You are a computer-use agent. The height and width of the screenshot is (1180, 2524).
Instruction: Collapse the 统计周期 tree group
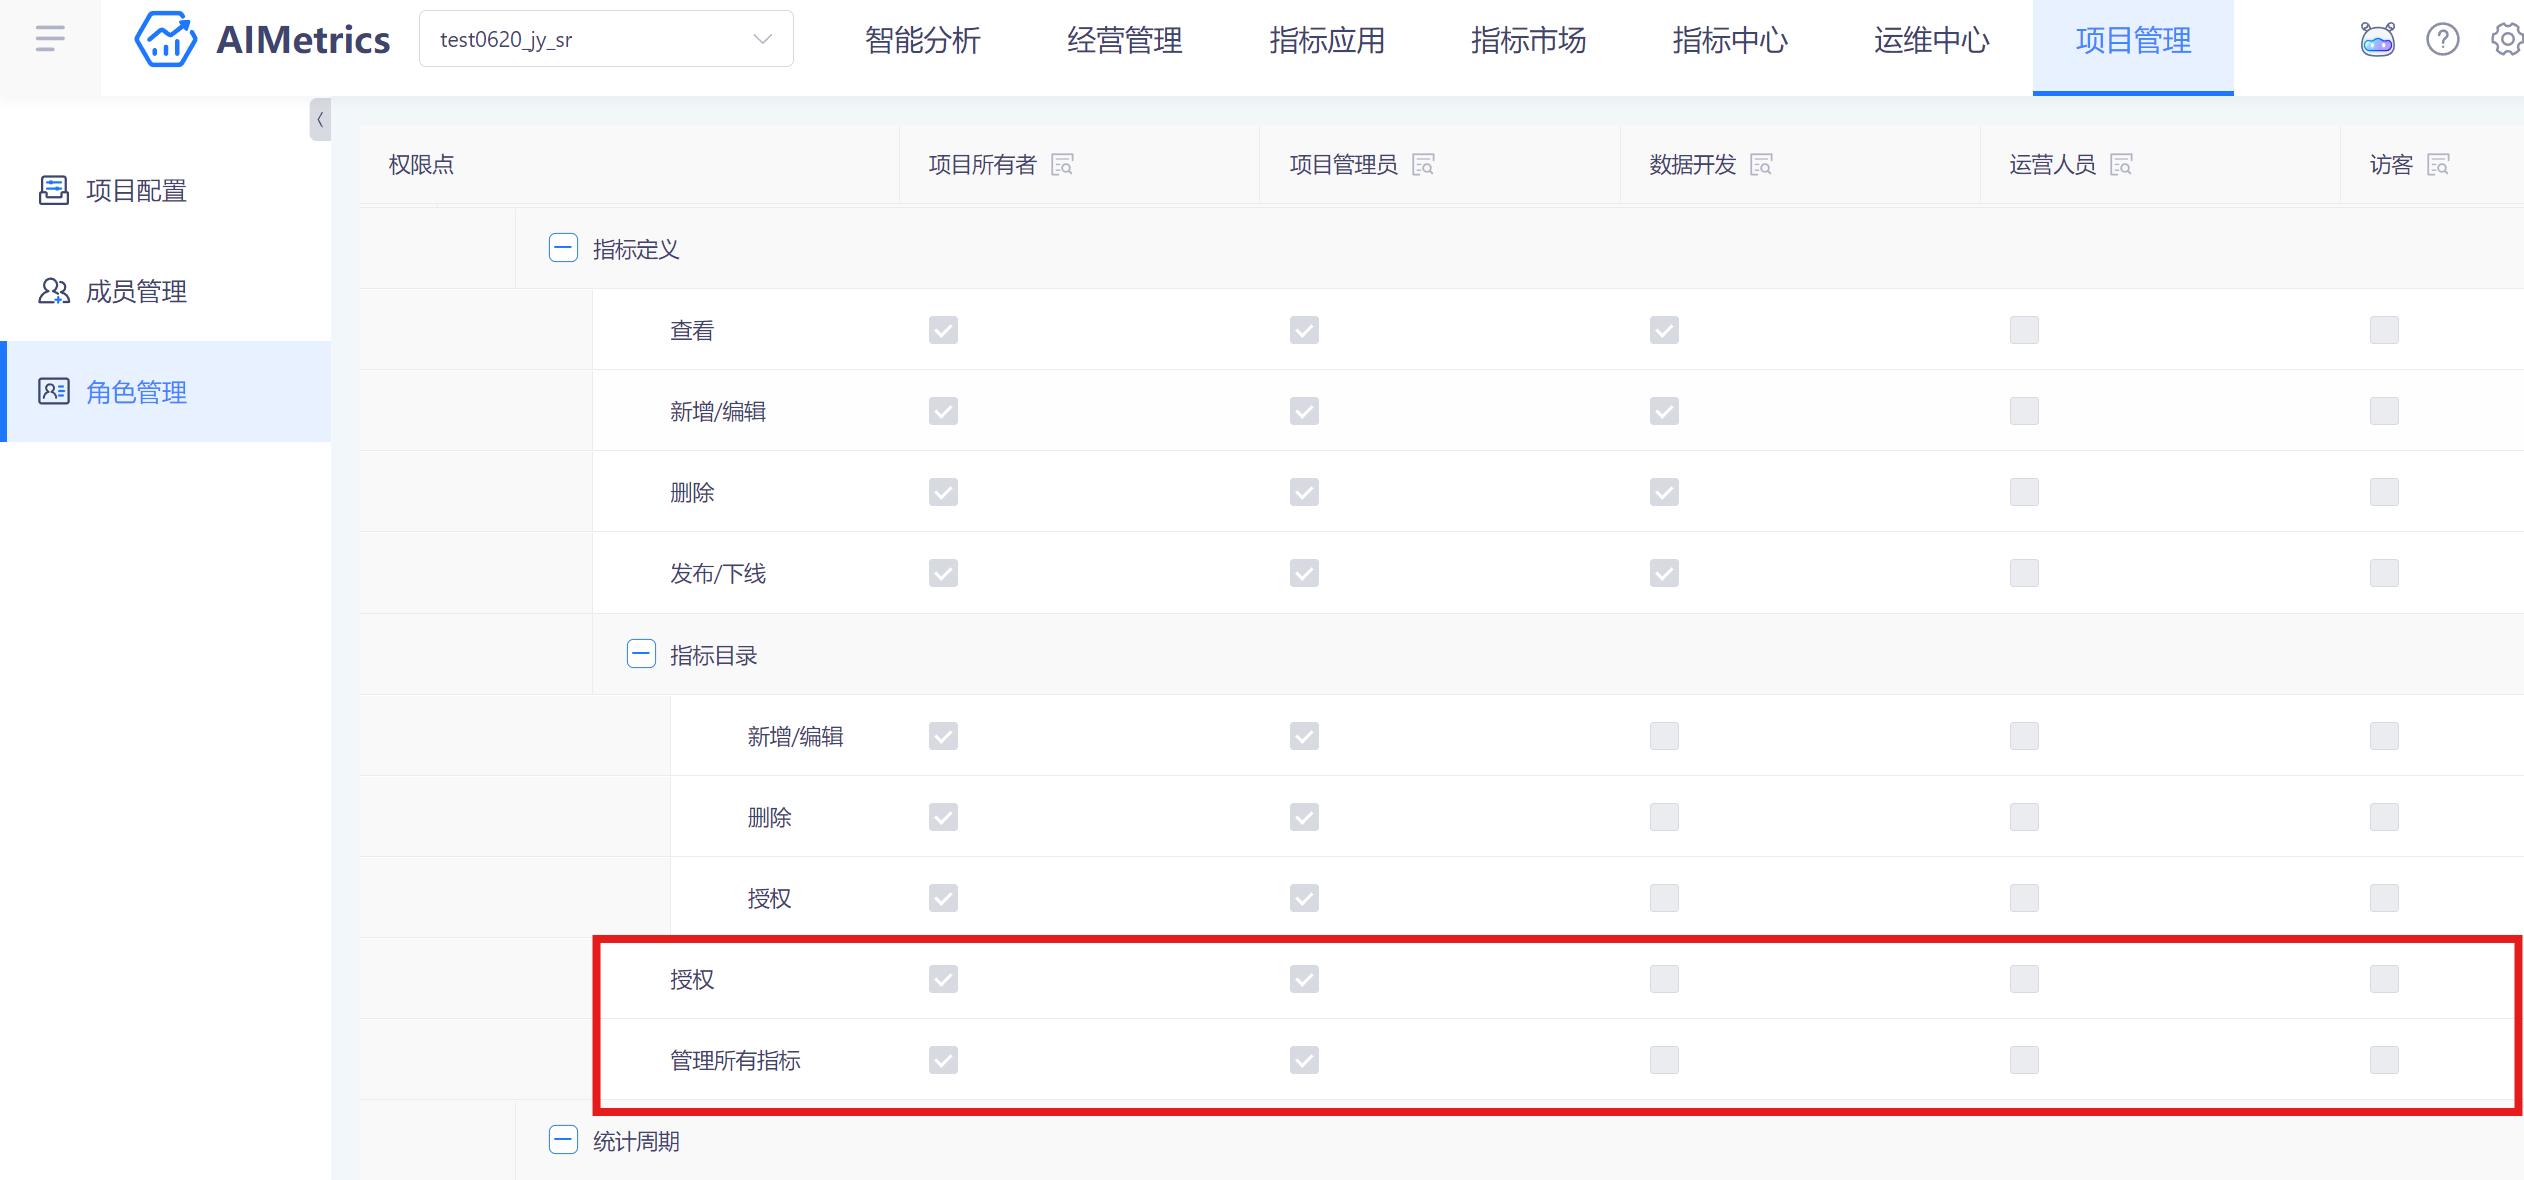[563, 1140]
